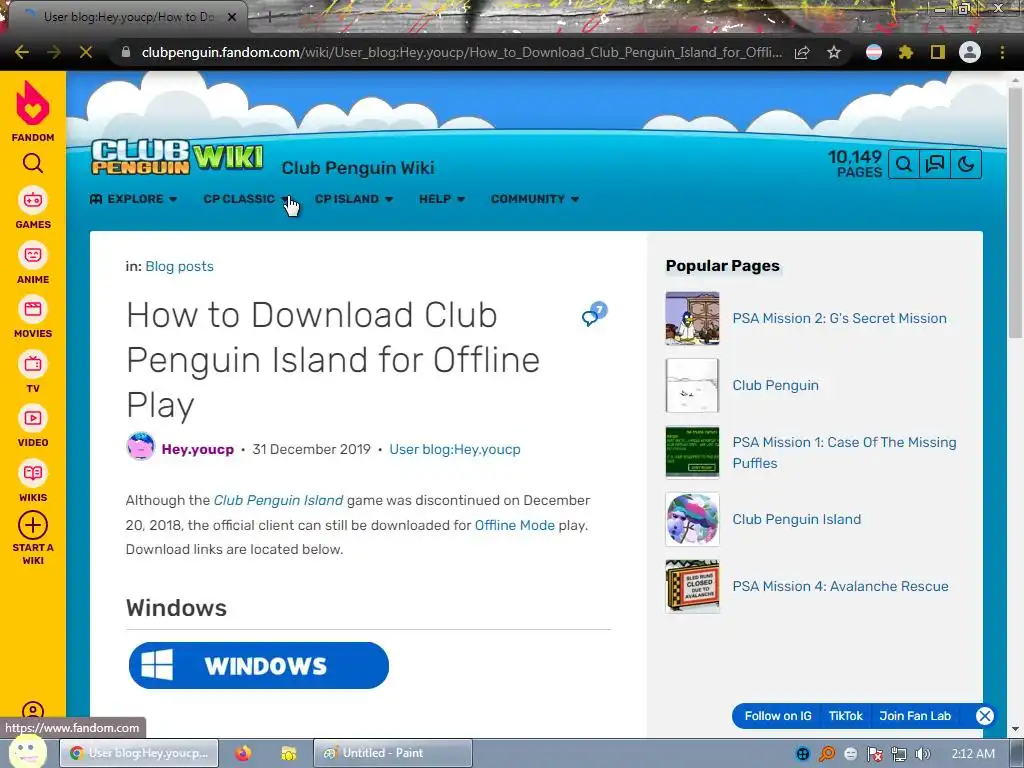Click the Fandom flame logo
The image size is (1024, 768).
point(33,104)
